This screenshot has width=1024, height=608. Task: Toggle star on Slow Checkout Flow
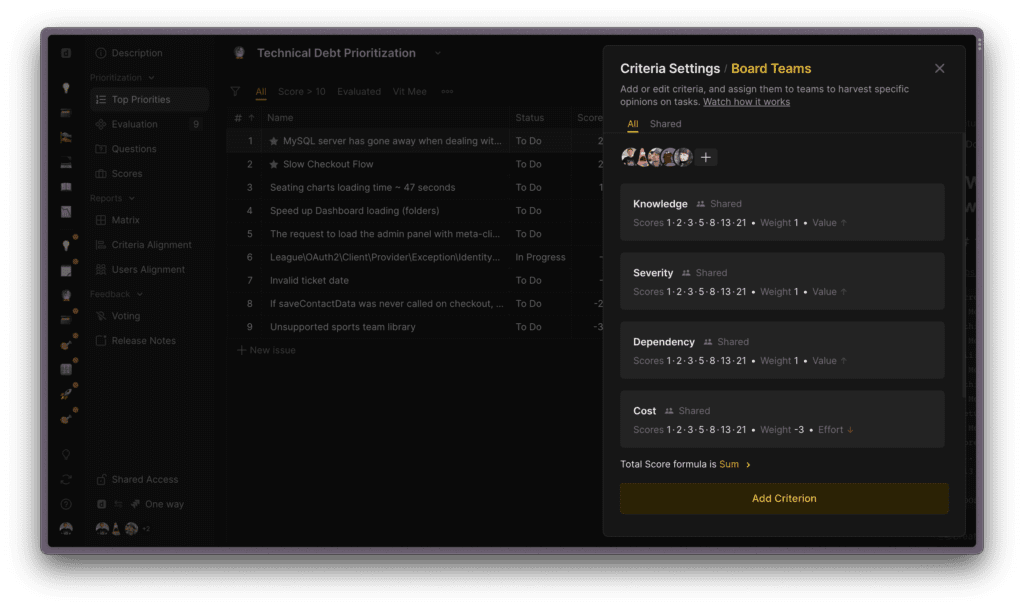pyautogui.click(x=274, y=165)
